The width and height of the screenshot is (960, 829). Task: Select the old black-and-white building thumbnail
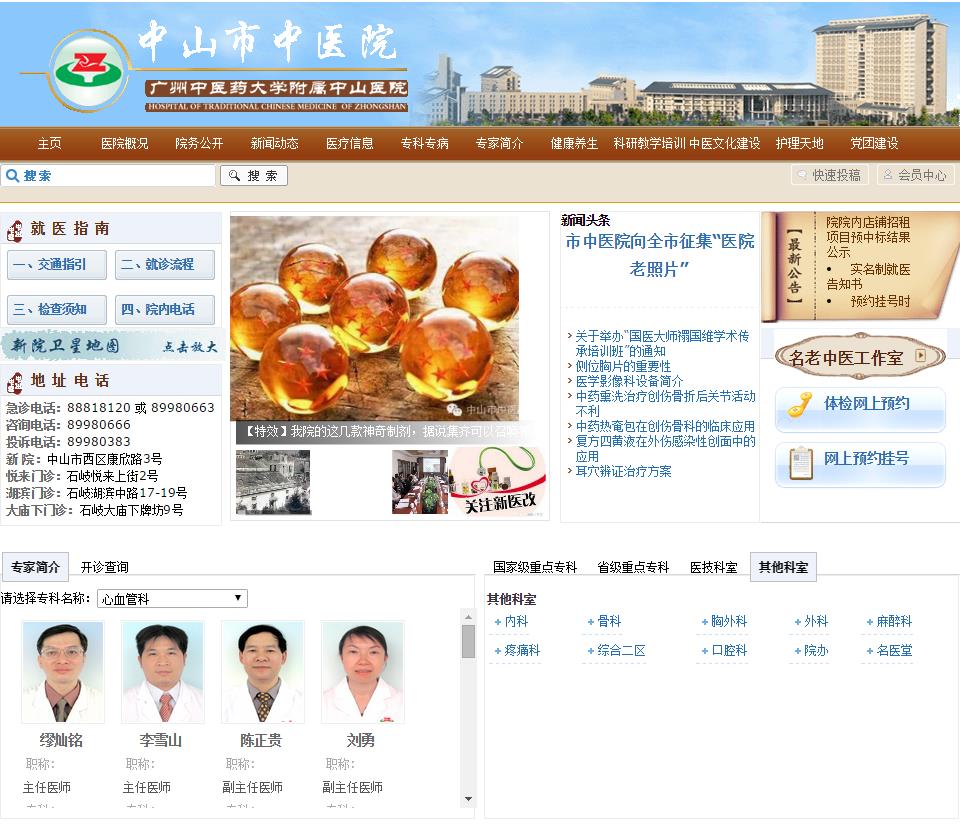coord(273,482)
